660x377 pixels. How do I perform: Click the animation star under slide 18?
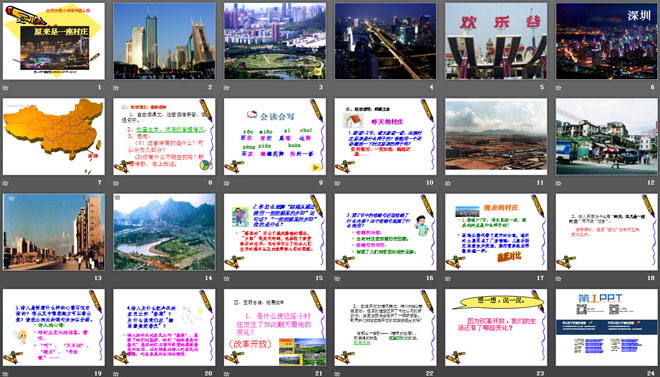tap(559, 279)
